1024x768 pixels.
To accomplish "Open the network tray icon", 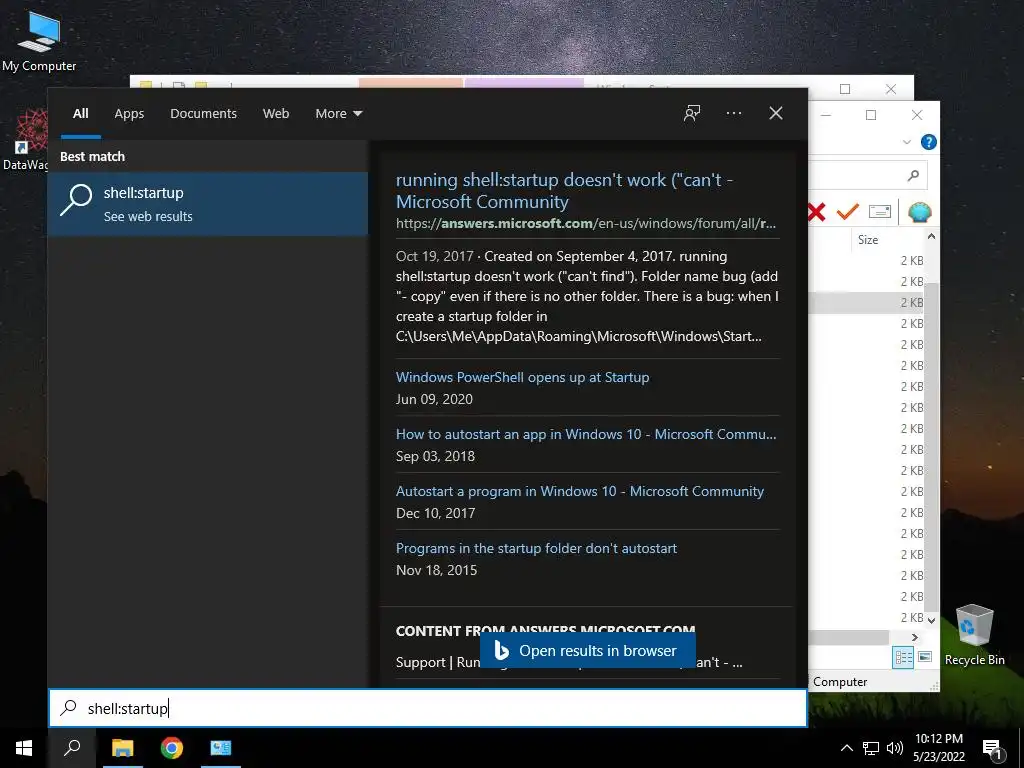I will click(871, 748).
